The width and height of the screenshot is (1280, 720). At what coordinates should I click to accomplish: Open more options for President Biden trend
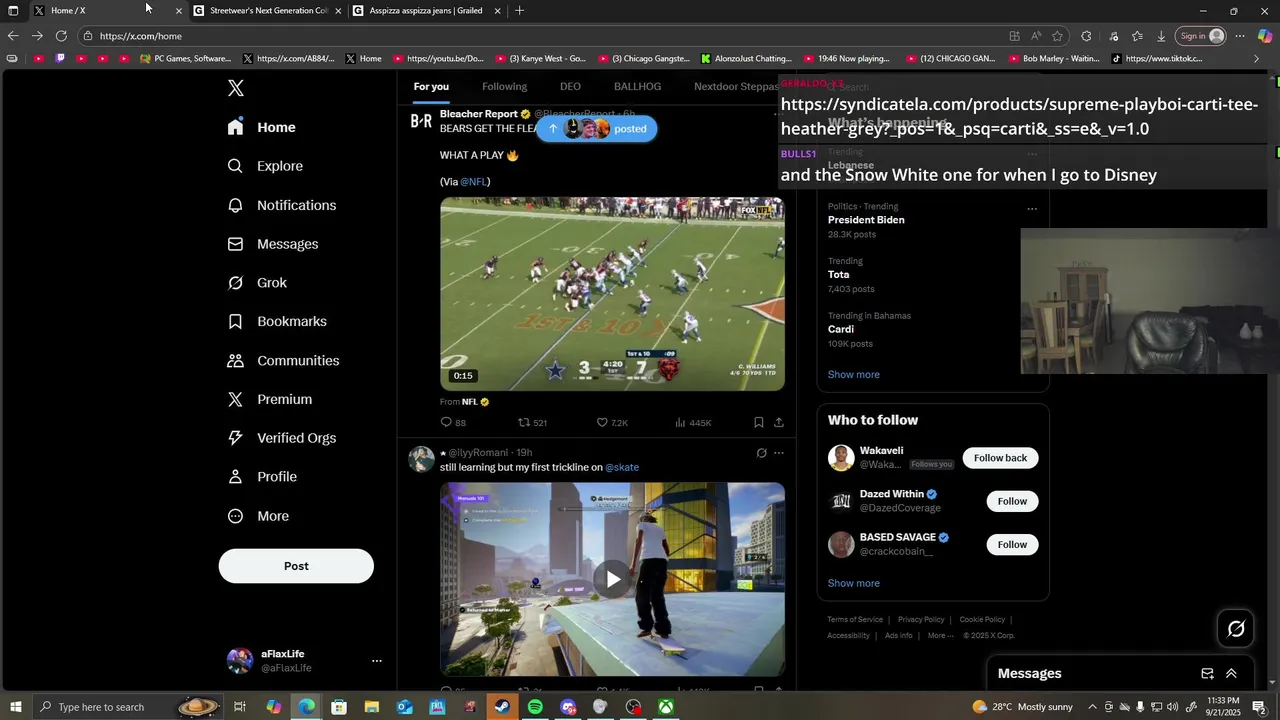pos(1032,209)
